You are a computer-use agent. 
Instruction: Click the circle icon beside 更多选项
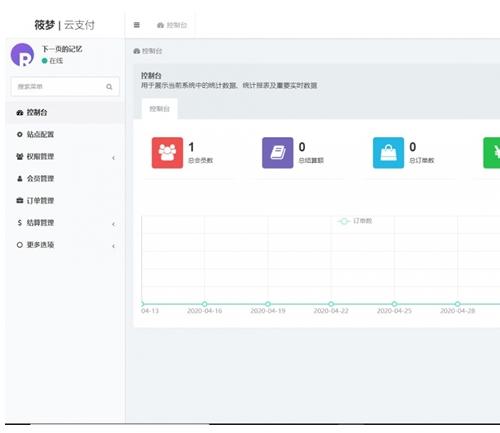(20, 245)
